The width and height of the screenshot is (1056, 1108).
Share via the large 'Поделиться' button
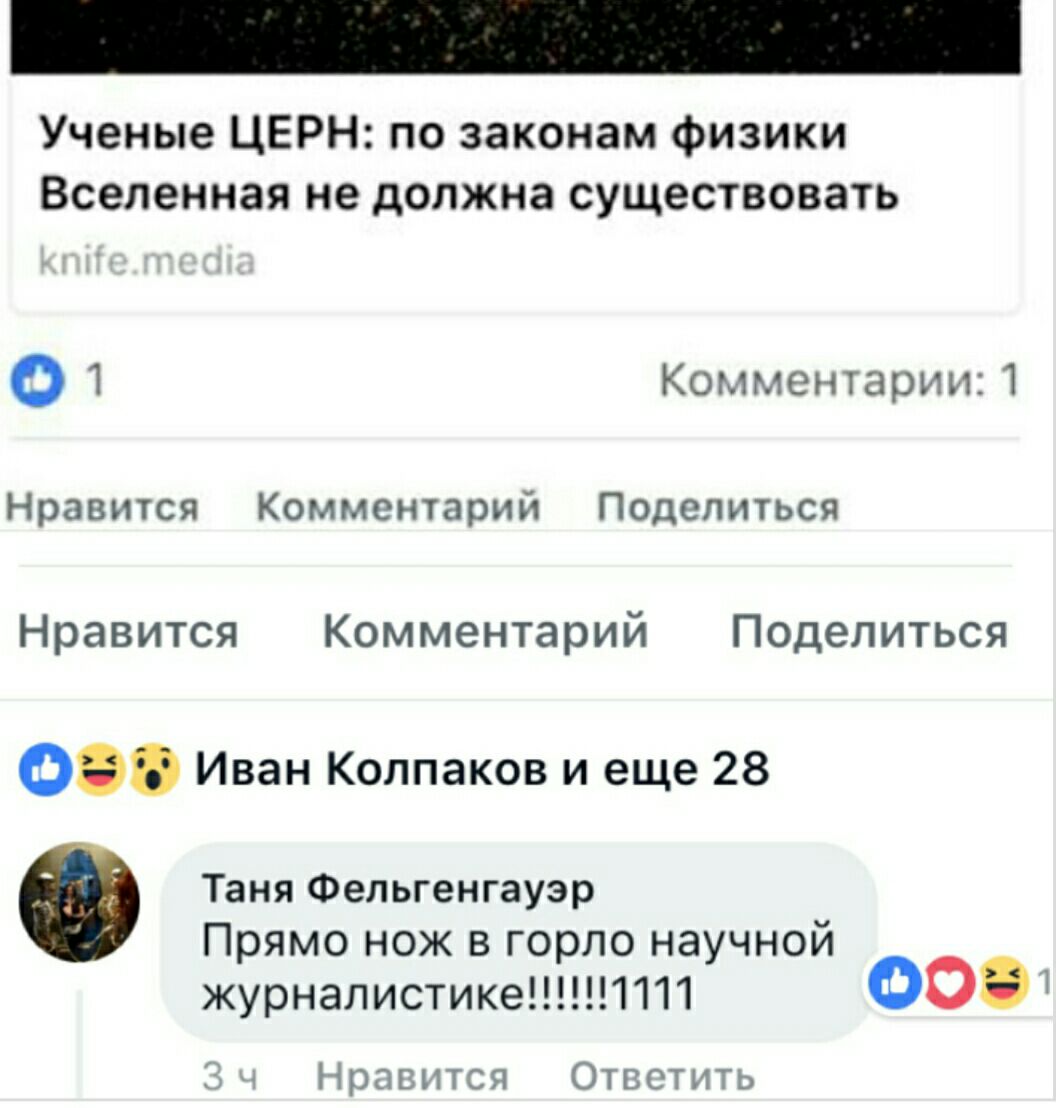pos(869,631)
